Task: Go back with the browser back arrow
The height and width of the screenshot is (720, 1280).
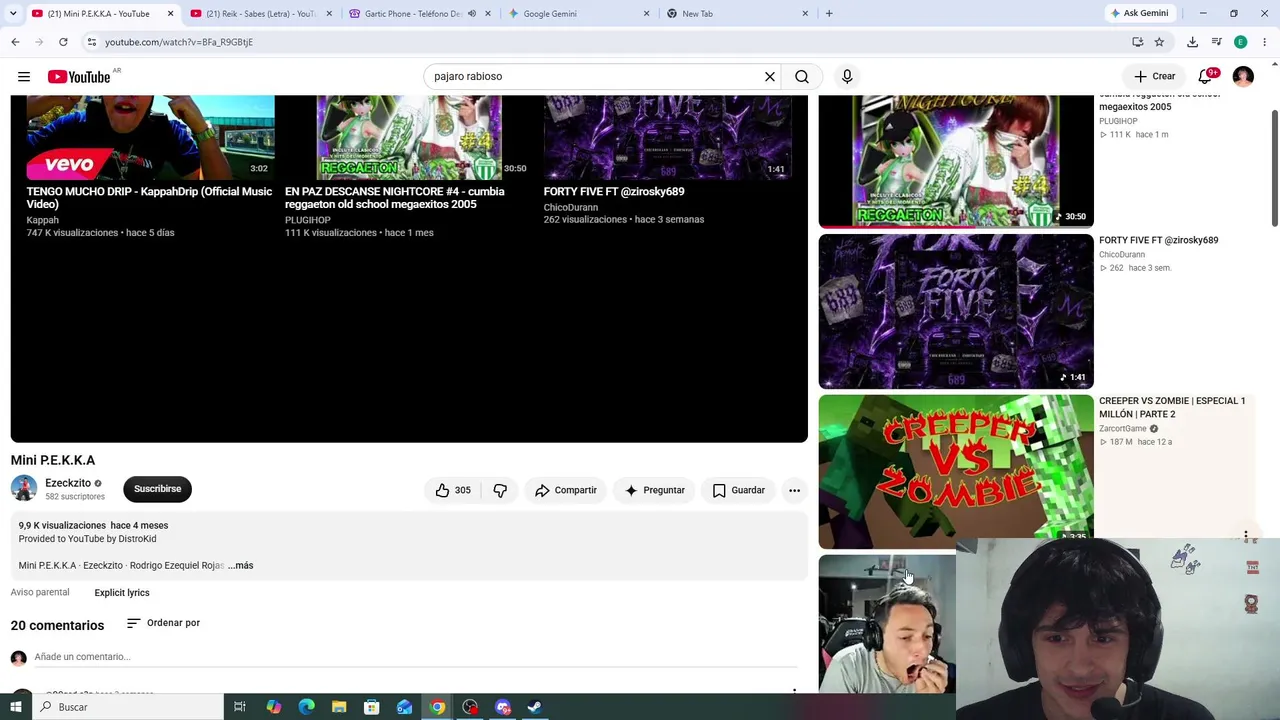Action: pyautogui.click(x=16, y=42)
